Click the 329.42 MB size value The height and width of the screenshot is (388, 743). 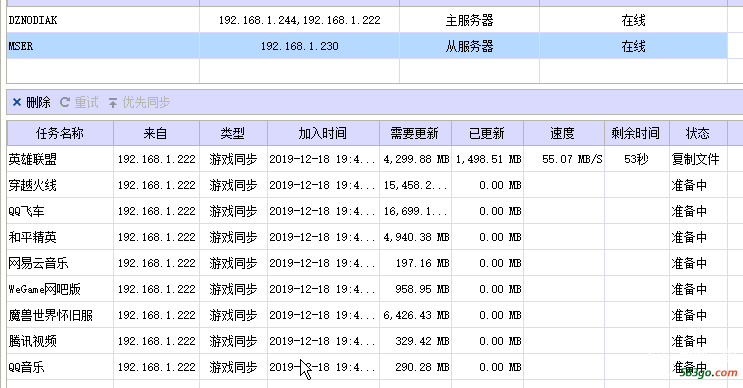422,341
